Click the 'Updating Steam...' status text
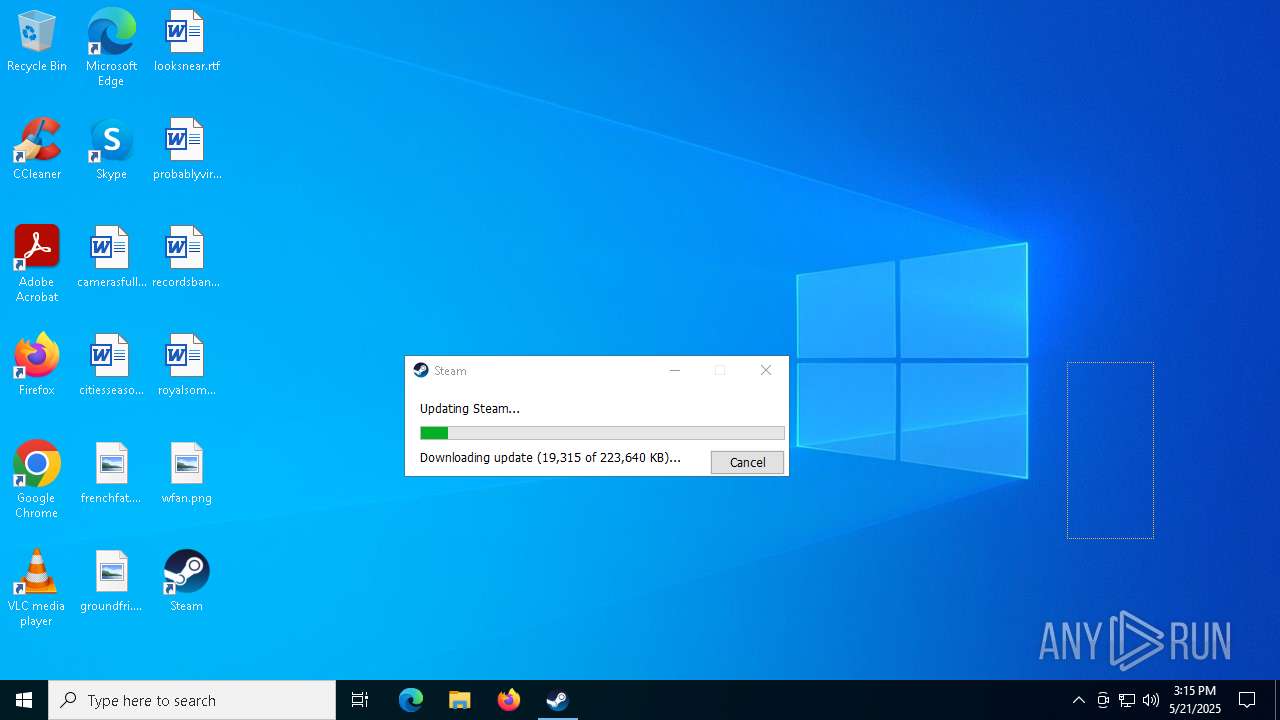Screen dimensions: 1280x720 click(470, 408)
